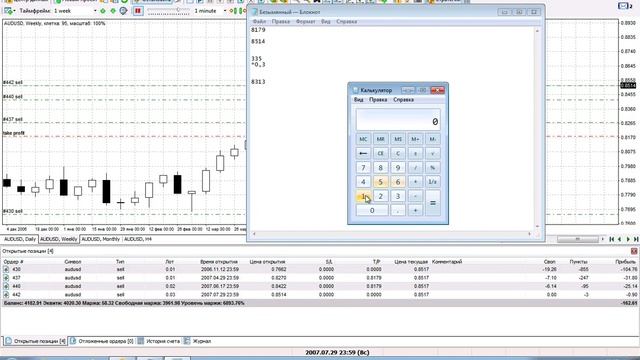
Task: Click the round clock icon beside pause button
Action: (x=123, y=11)
